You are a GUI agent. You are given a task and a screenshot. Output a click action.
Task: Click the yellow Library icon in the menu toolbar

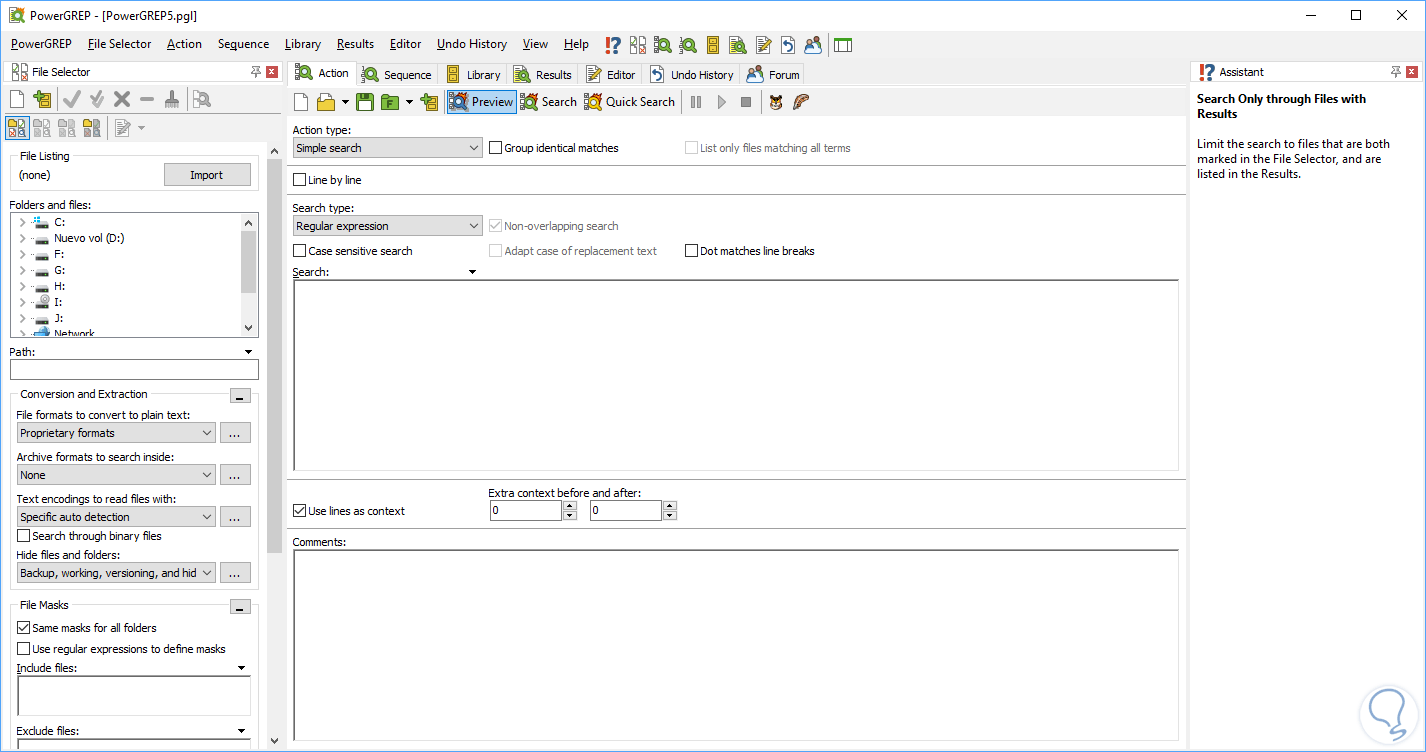pyautogui.click(x=713, y=45)
